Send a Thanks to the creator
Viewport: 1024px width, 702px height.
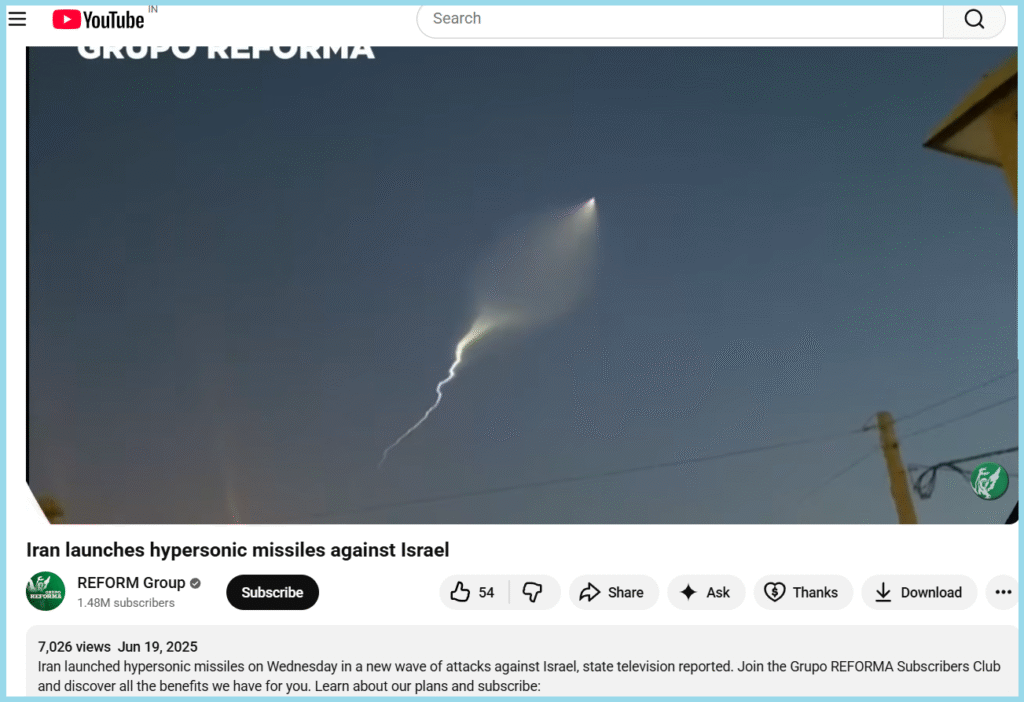point(803,592)
